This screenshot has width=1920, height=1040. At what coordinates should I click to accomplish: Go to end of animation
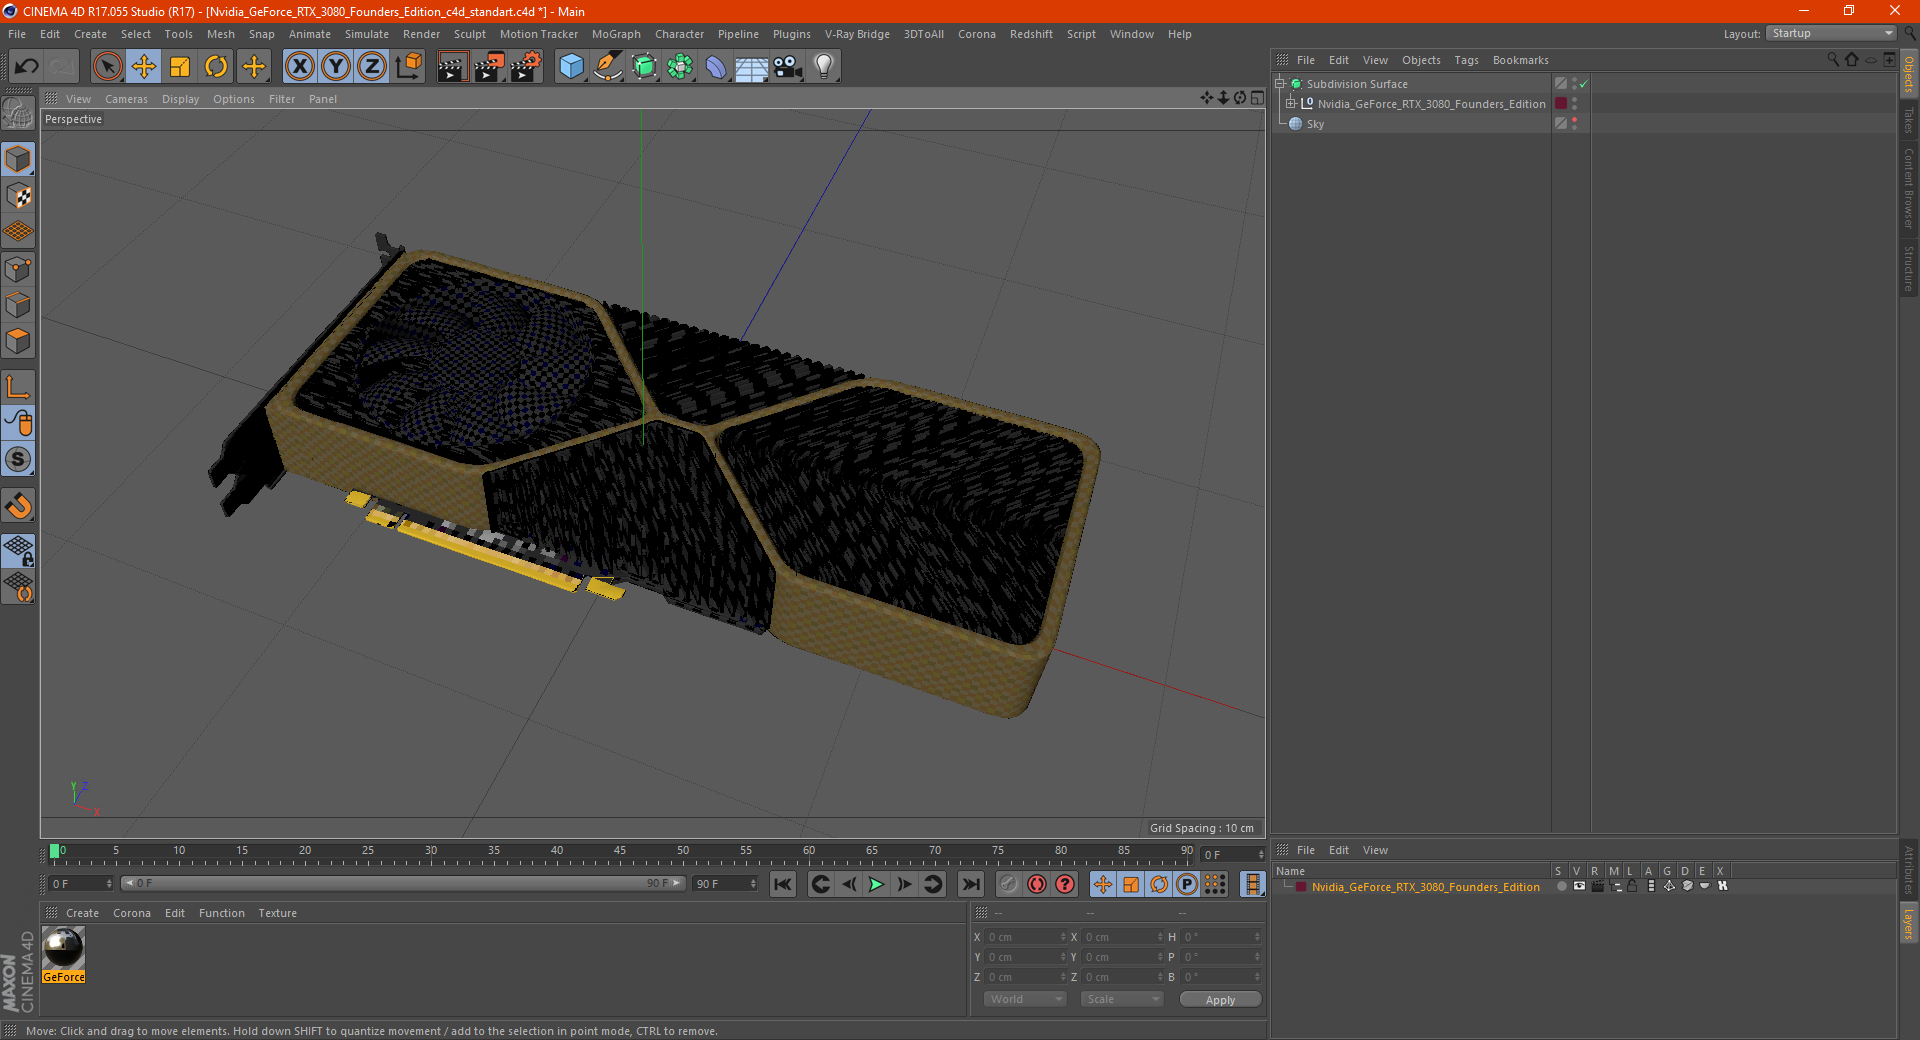(970, 884)
